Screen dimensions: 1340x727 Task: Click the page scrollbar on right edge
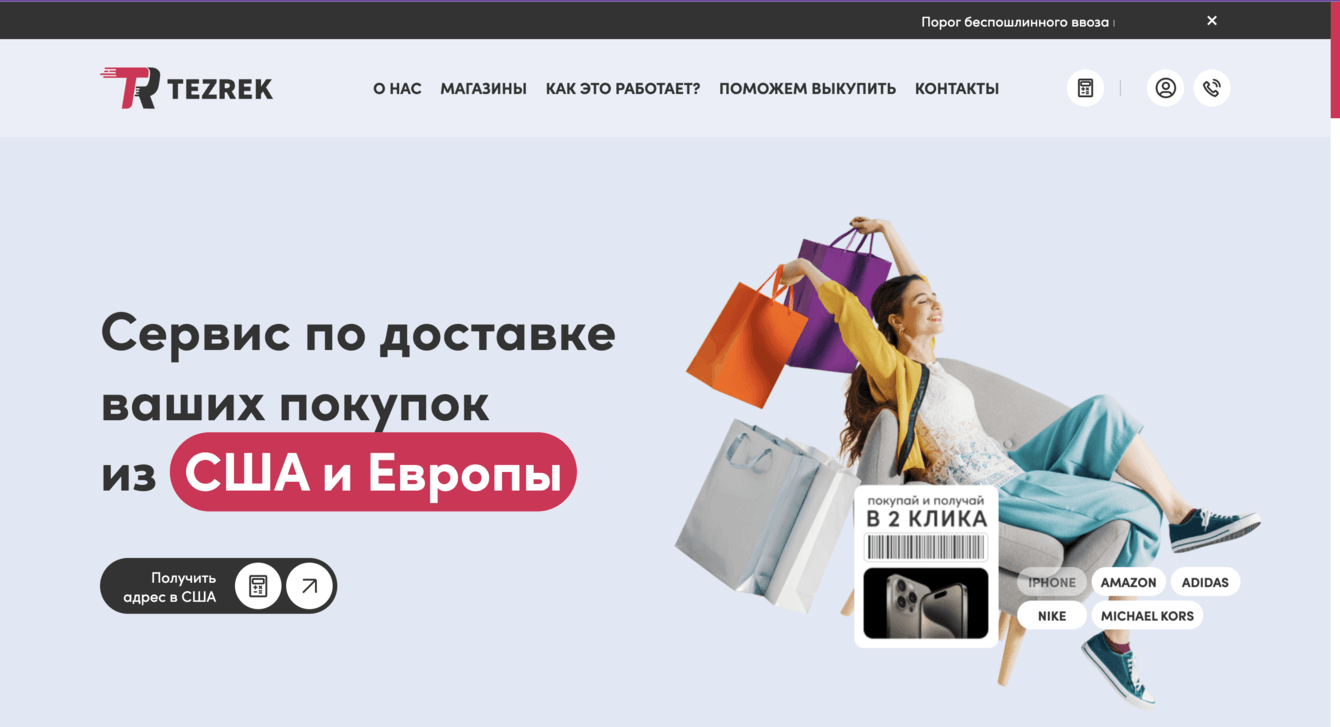1335,60
